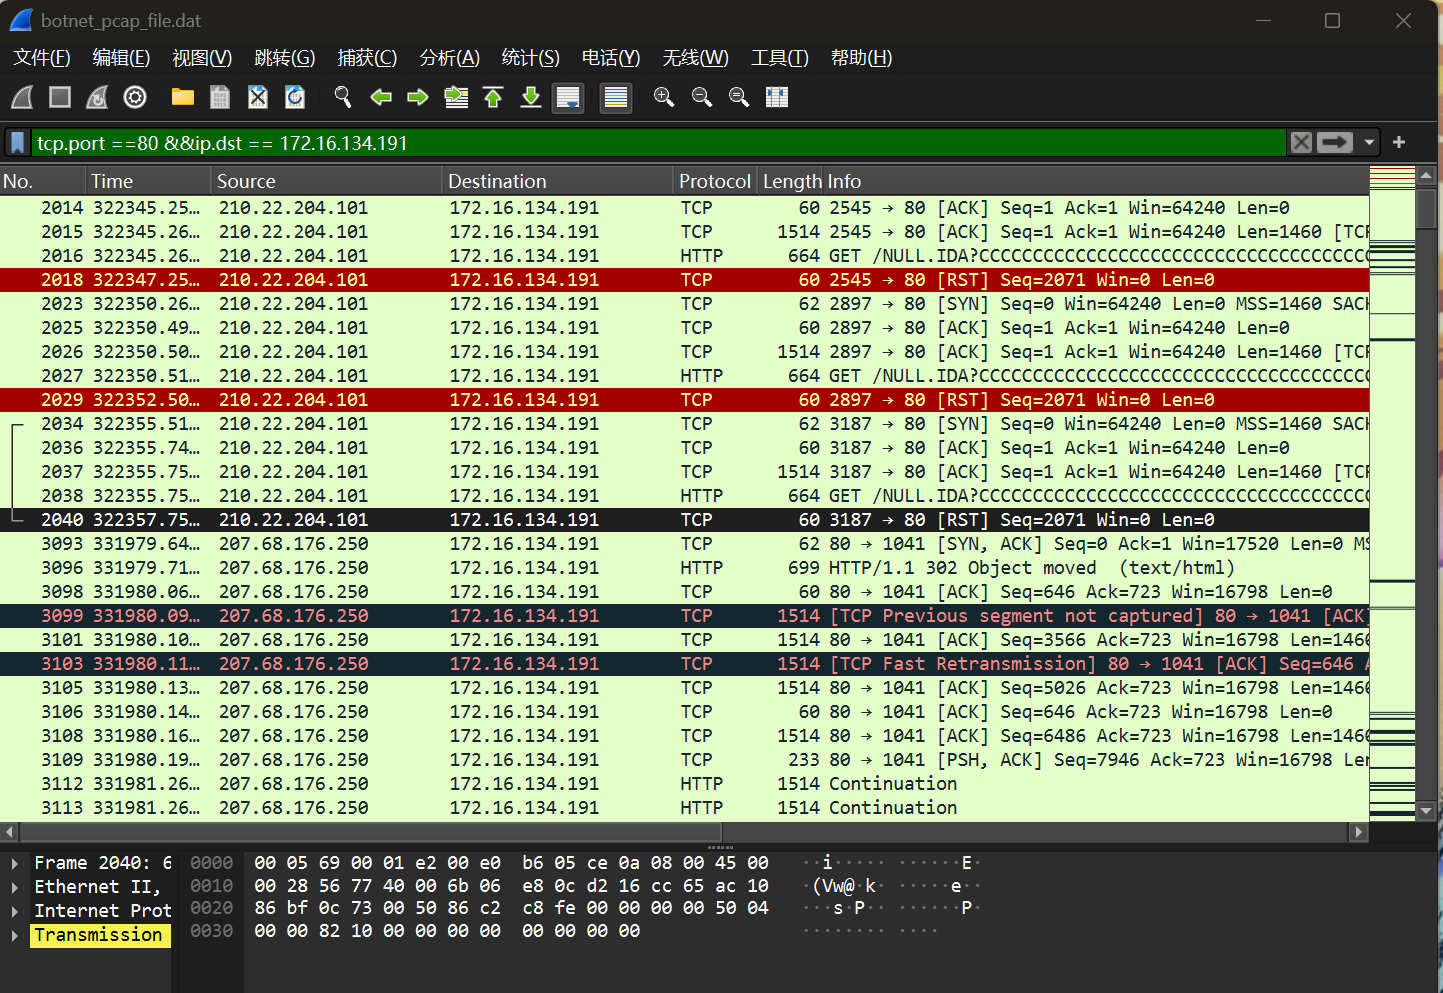Open a capture file with the folder icon

coord(182,97)
